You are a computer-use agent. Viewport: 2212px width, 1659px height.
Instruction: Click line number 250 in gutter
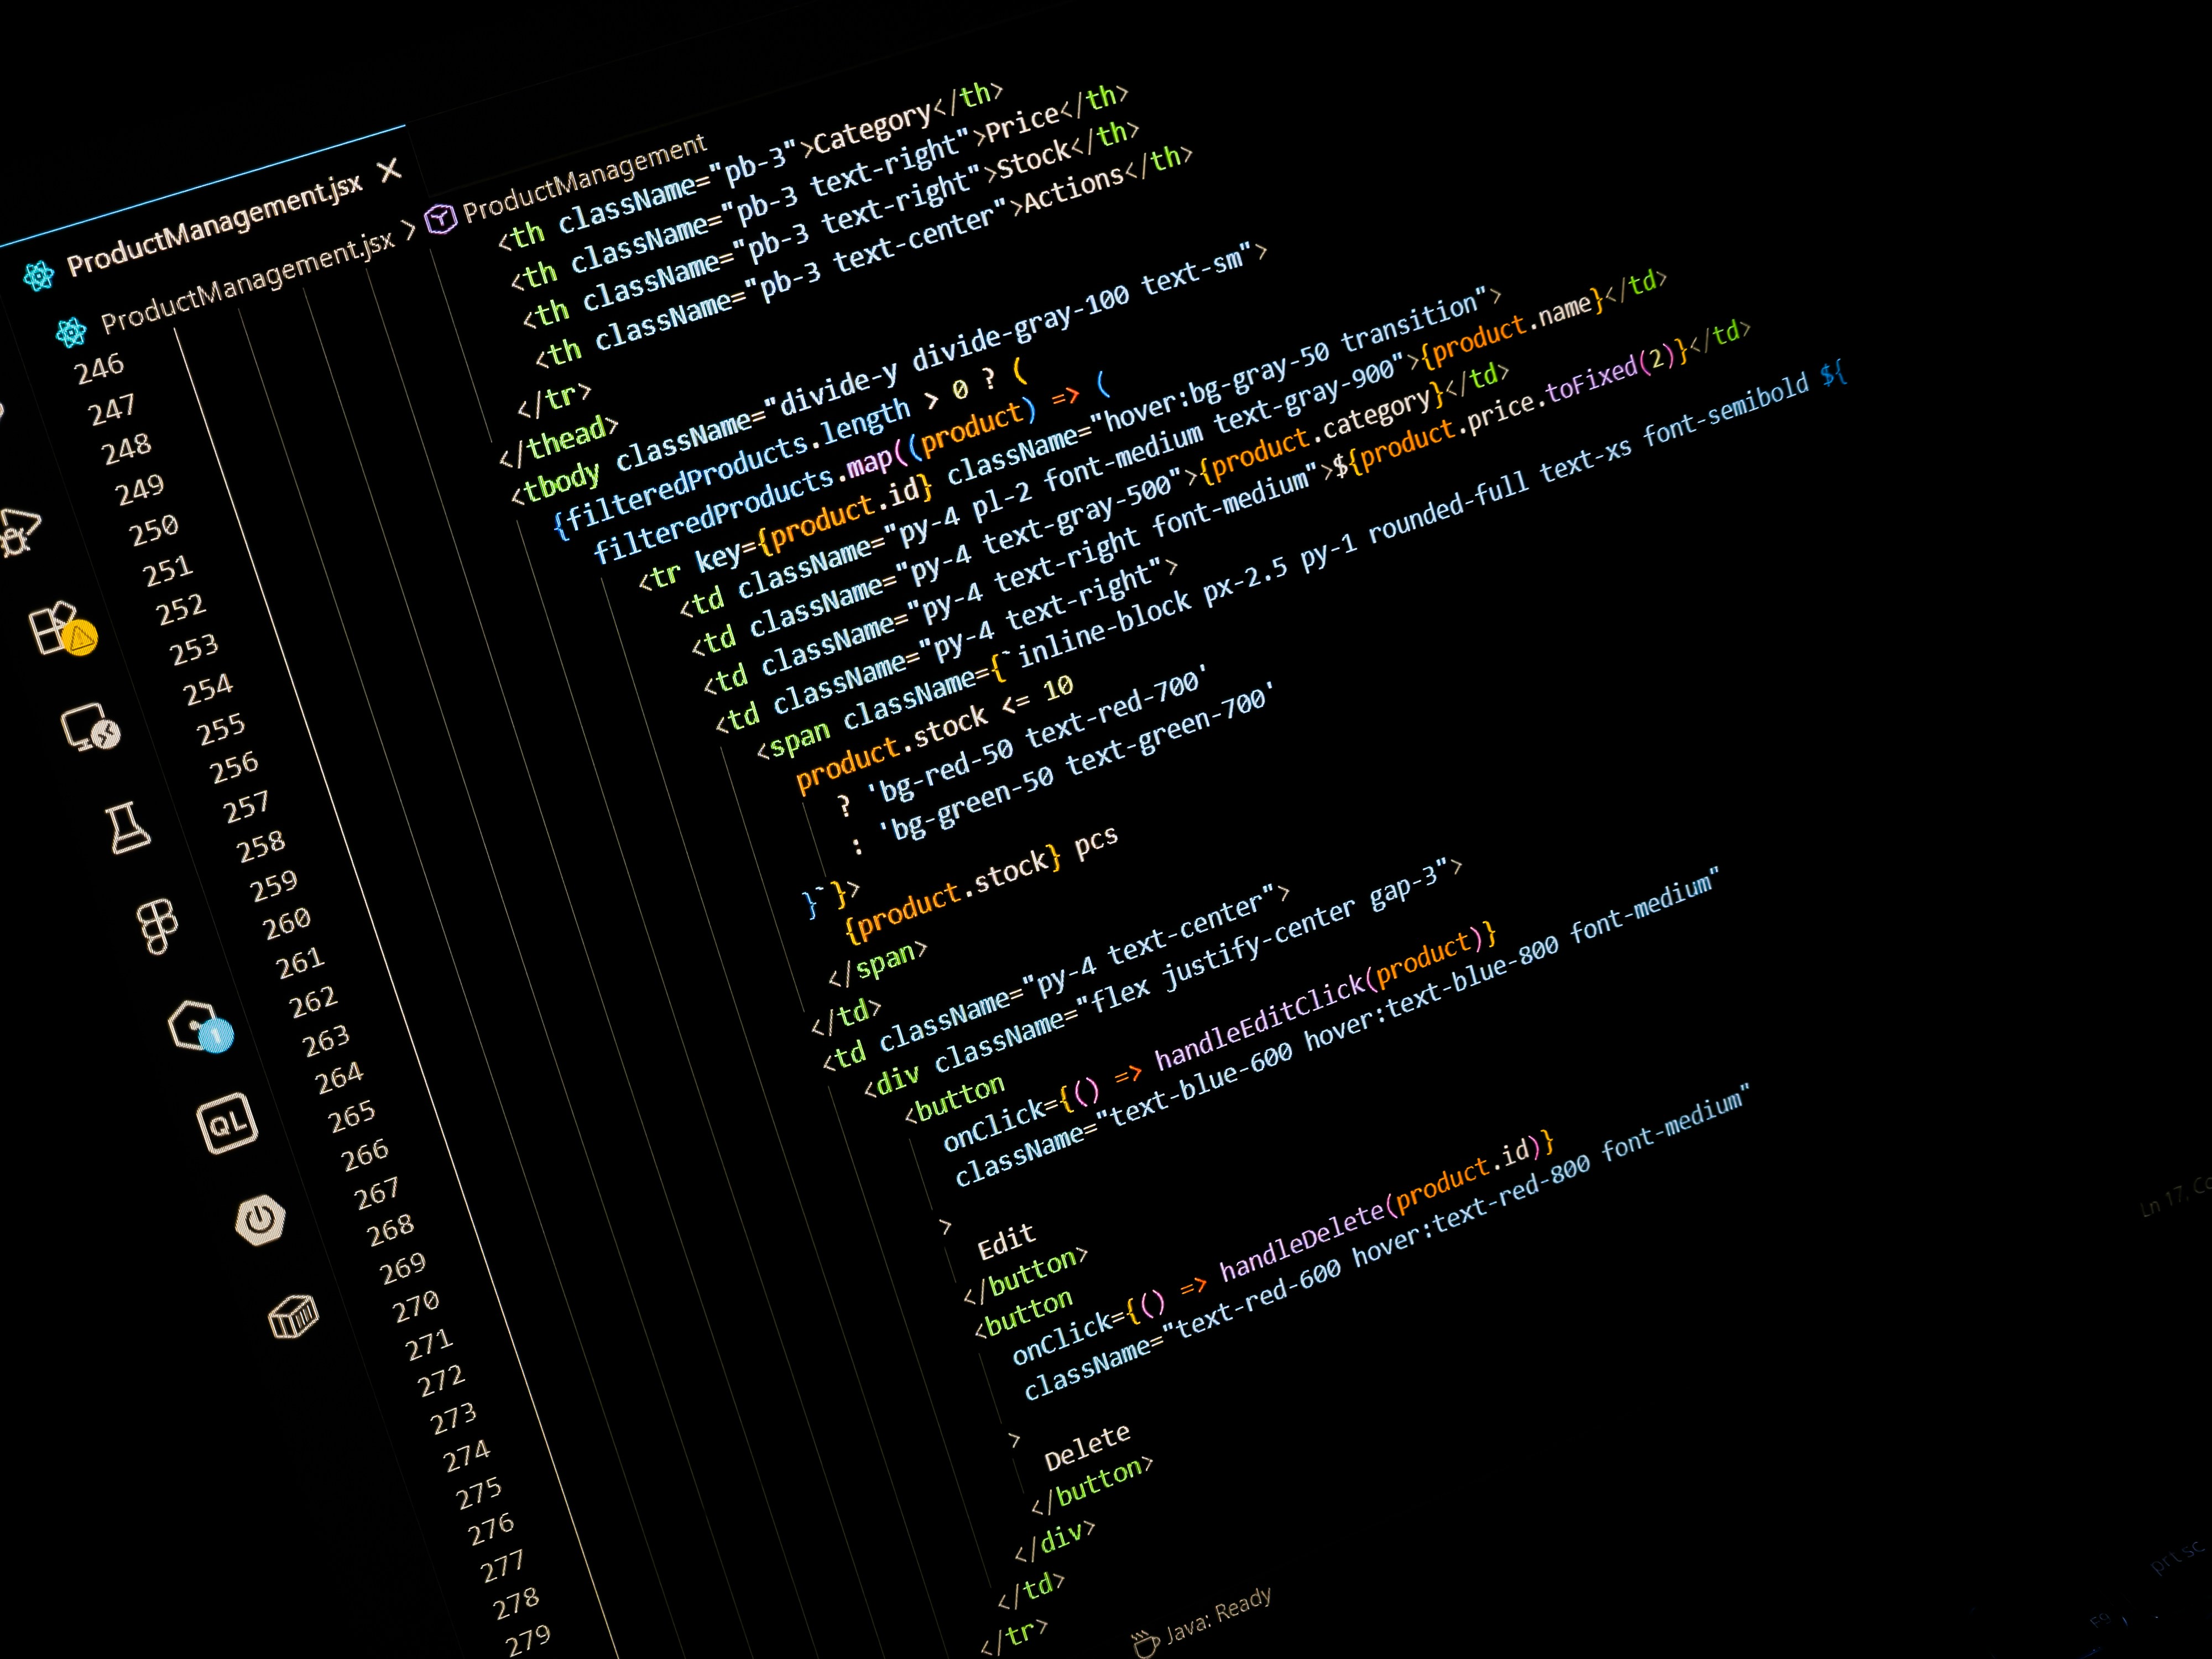coord(154,530)
